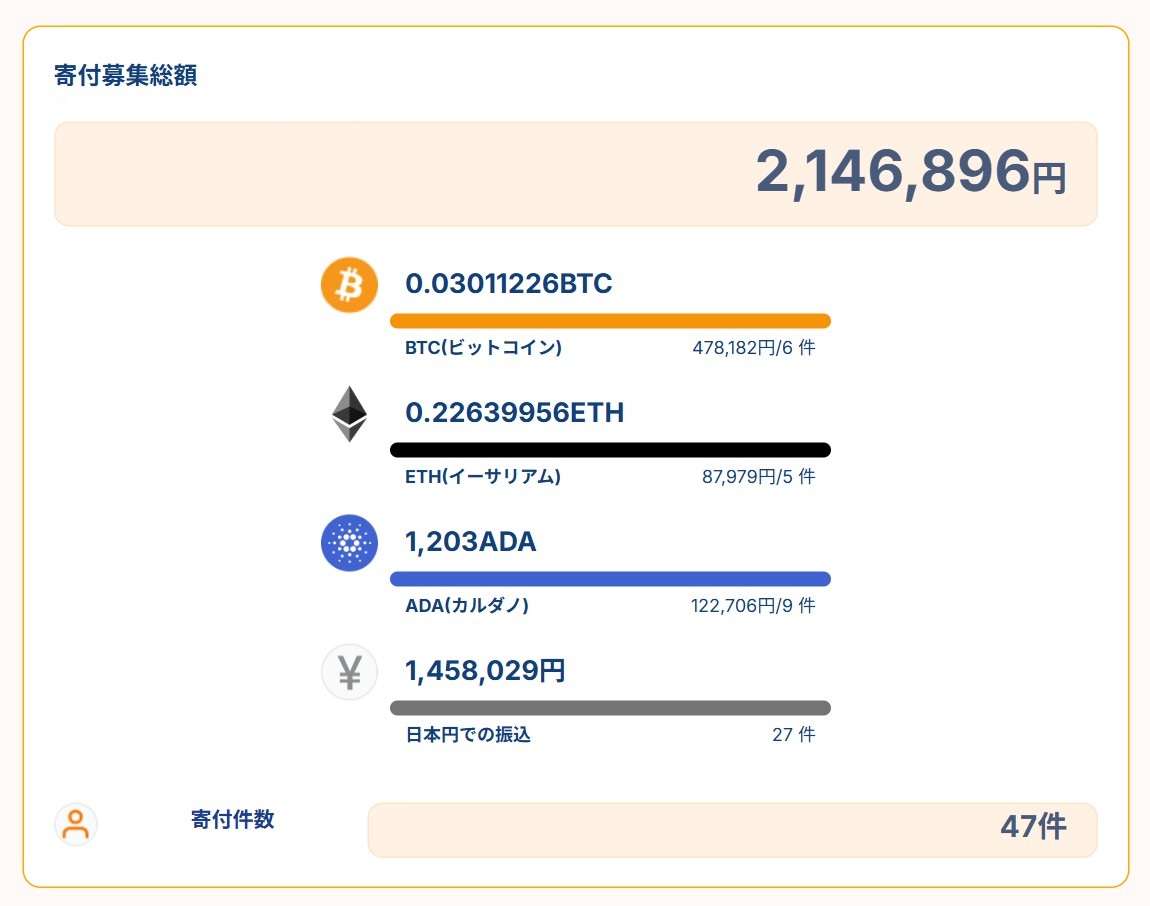
Task: Click the 47件 donation count box
Action: [732, 830]
